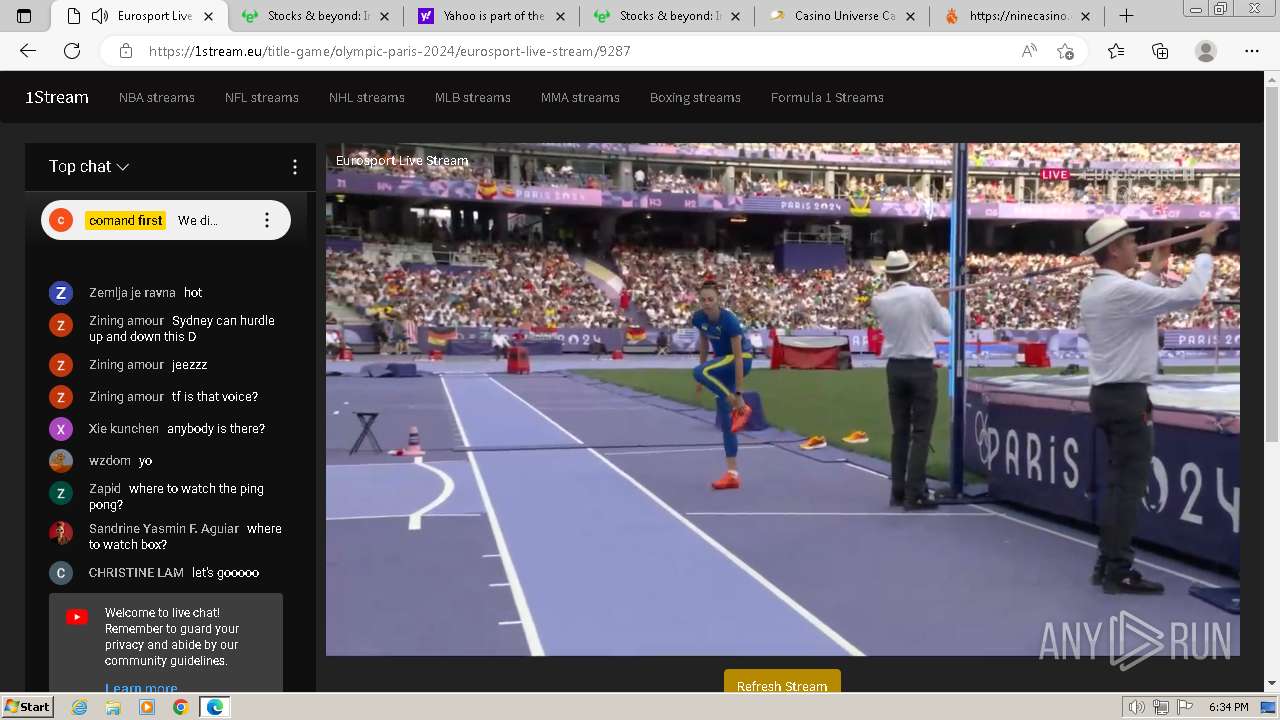Open Edge Settings and more menu
This screenshot has height=720, width=1280.
tap(1252, 51)
